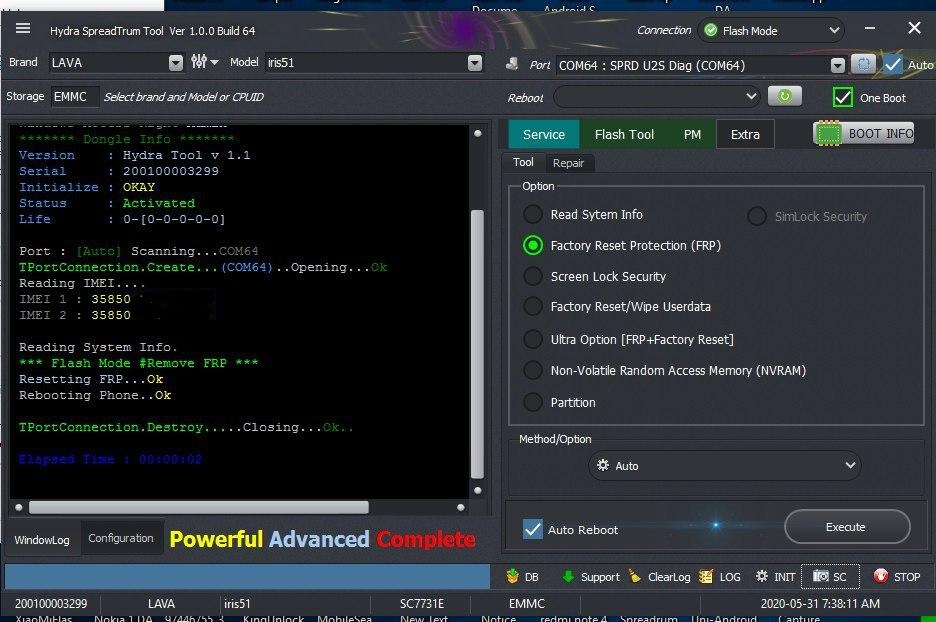Select Read Sytem Info option
Image resolution: width=936 pixels, height=622 pixels.
pos(532,214)
